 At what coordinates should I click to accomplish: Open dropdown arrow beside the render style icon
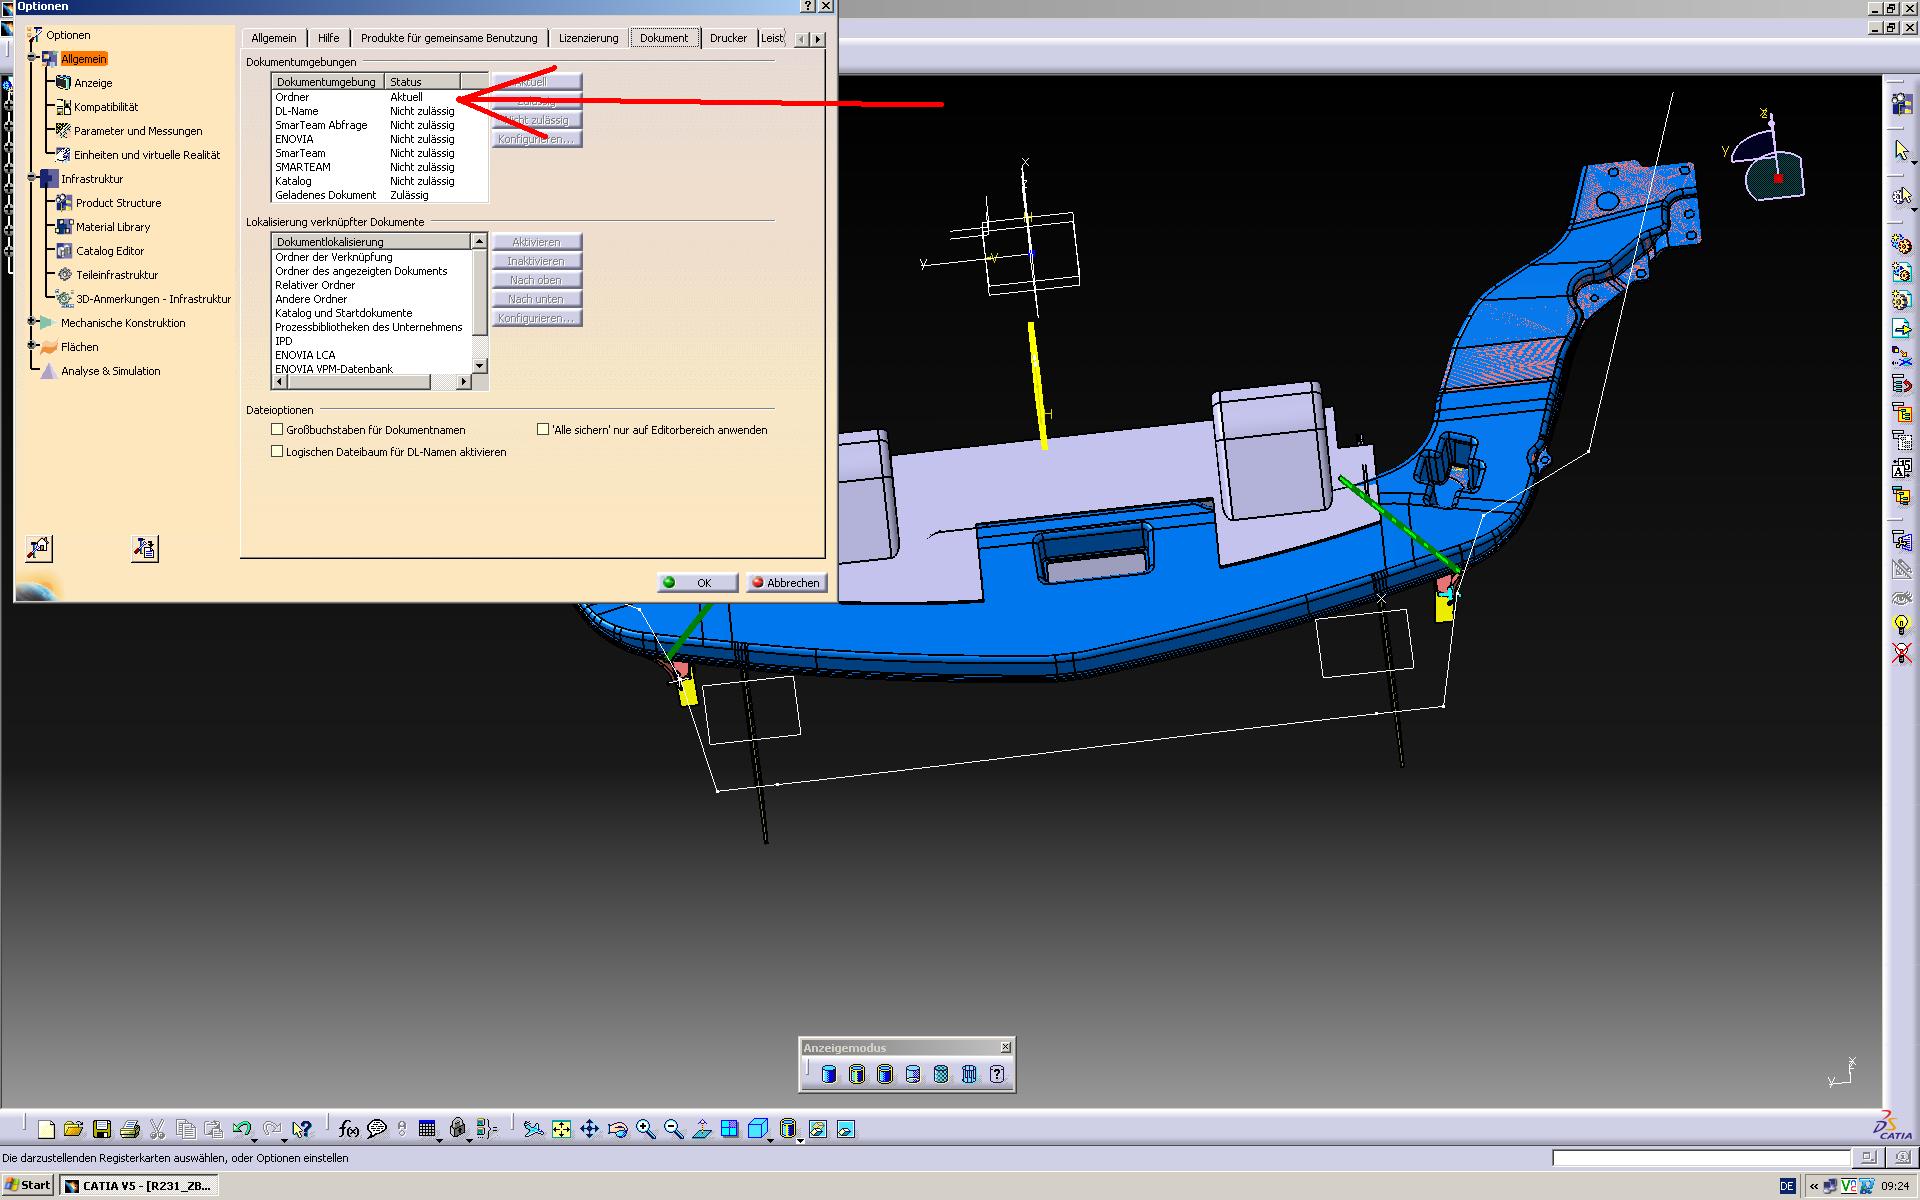[801, 1140]
